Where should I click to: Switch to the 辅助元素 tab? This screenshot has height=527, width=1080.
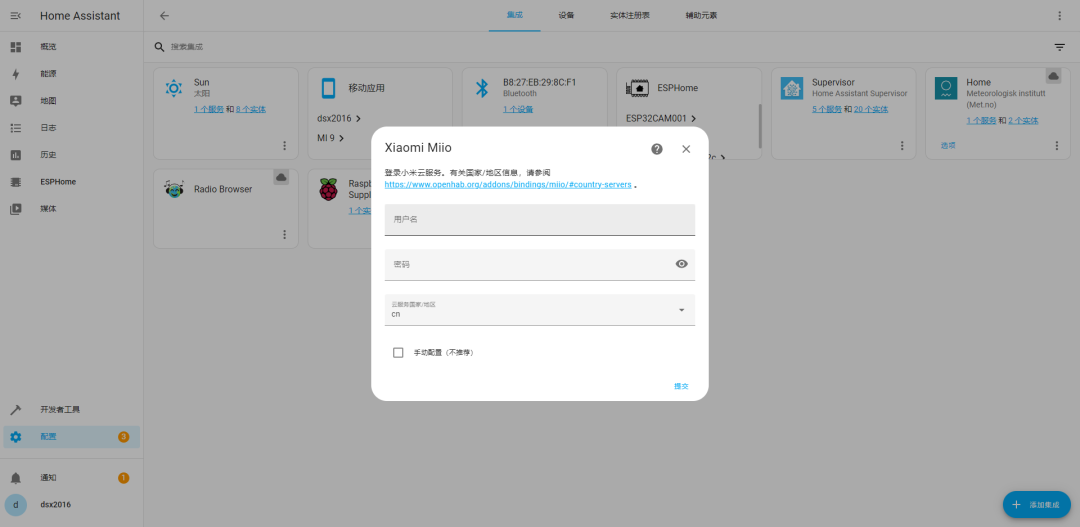(701, 15)
